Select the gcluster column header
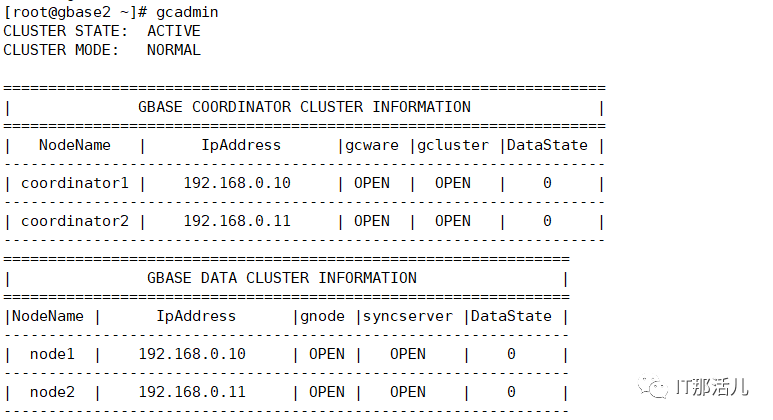 (453, 145)
